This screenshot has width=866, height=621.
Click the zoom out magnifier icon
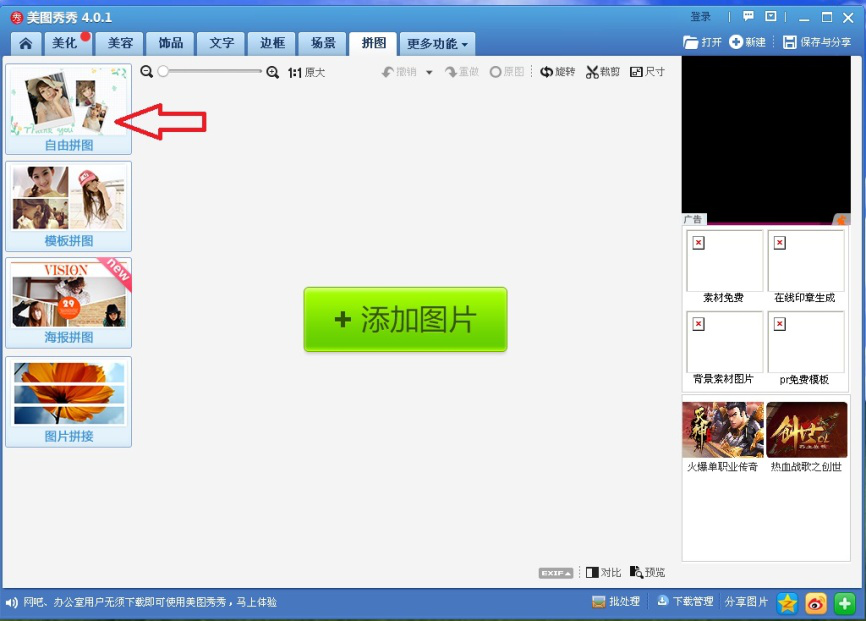146,72
